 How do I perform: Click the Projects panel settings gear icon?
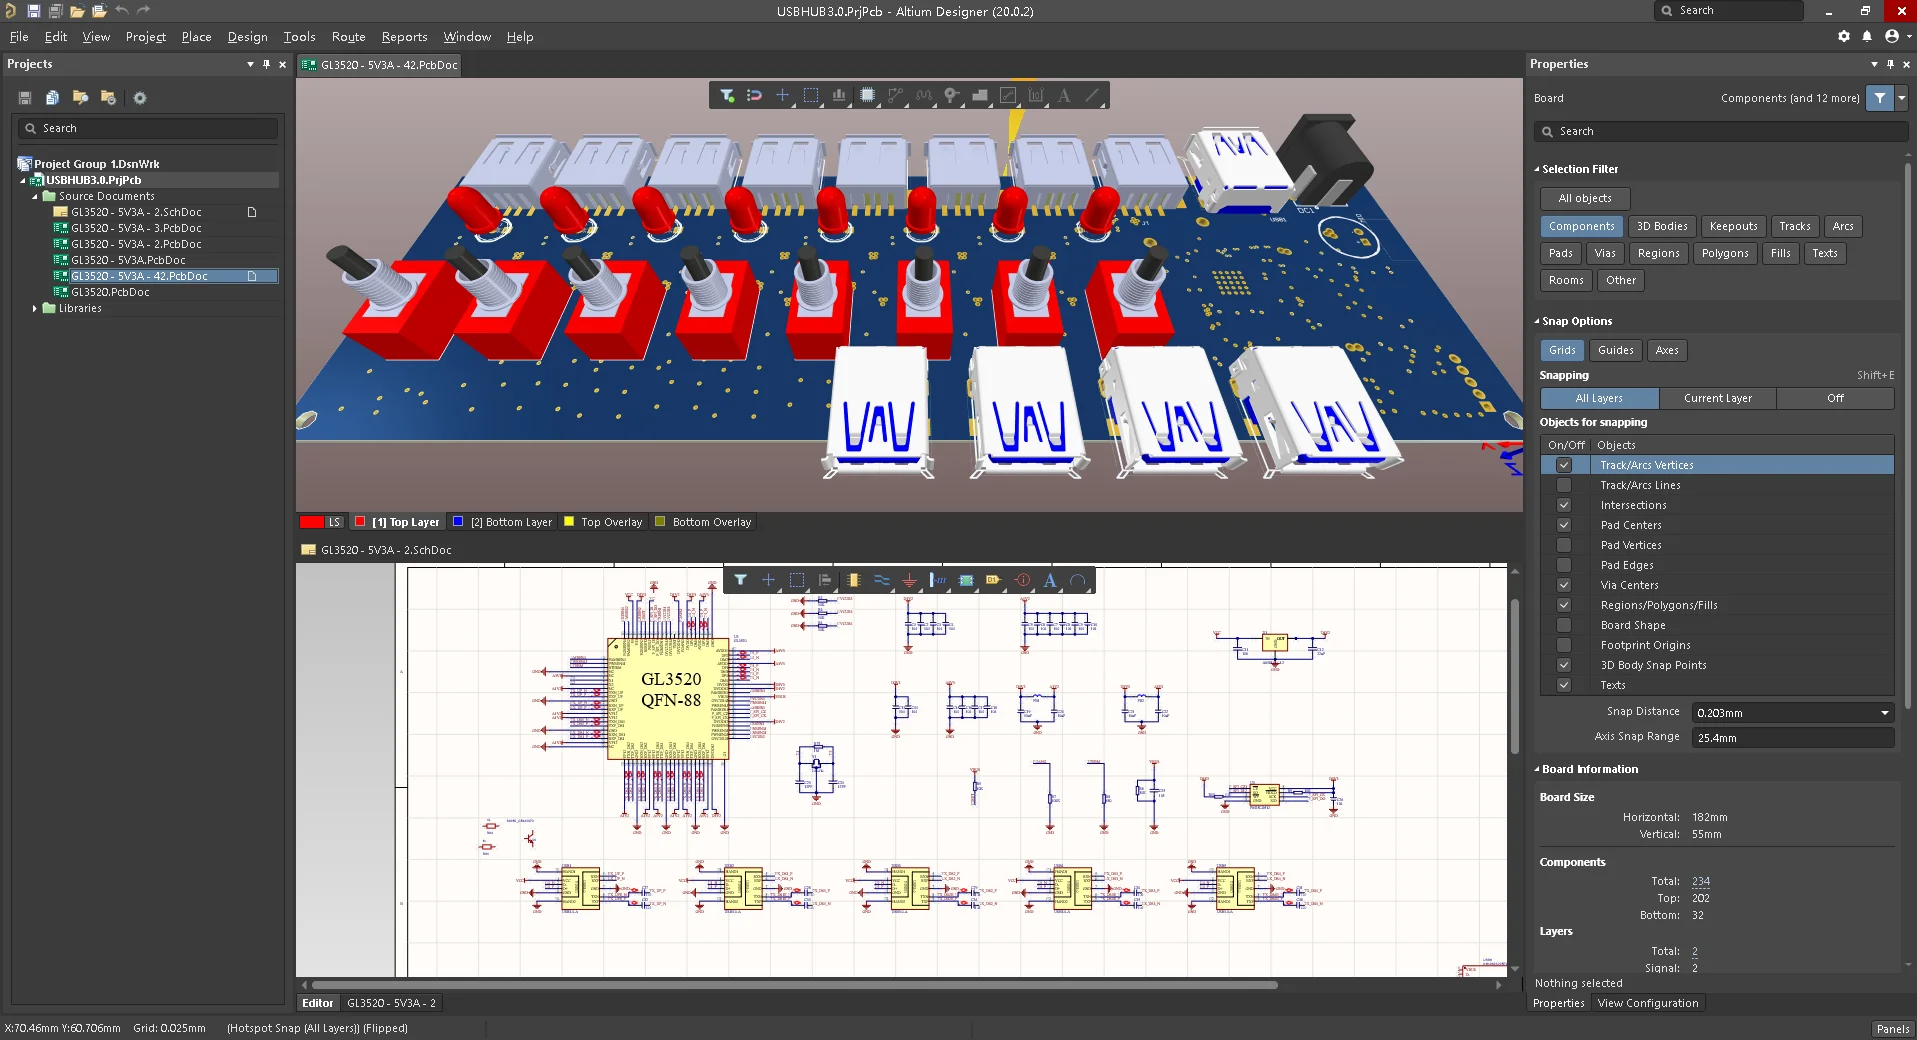(x=140, y=98)
